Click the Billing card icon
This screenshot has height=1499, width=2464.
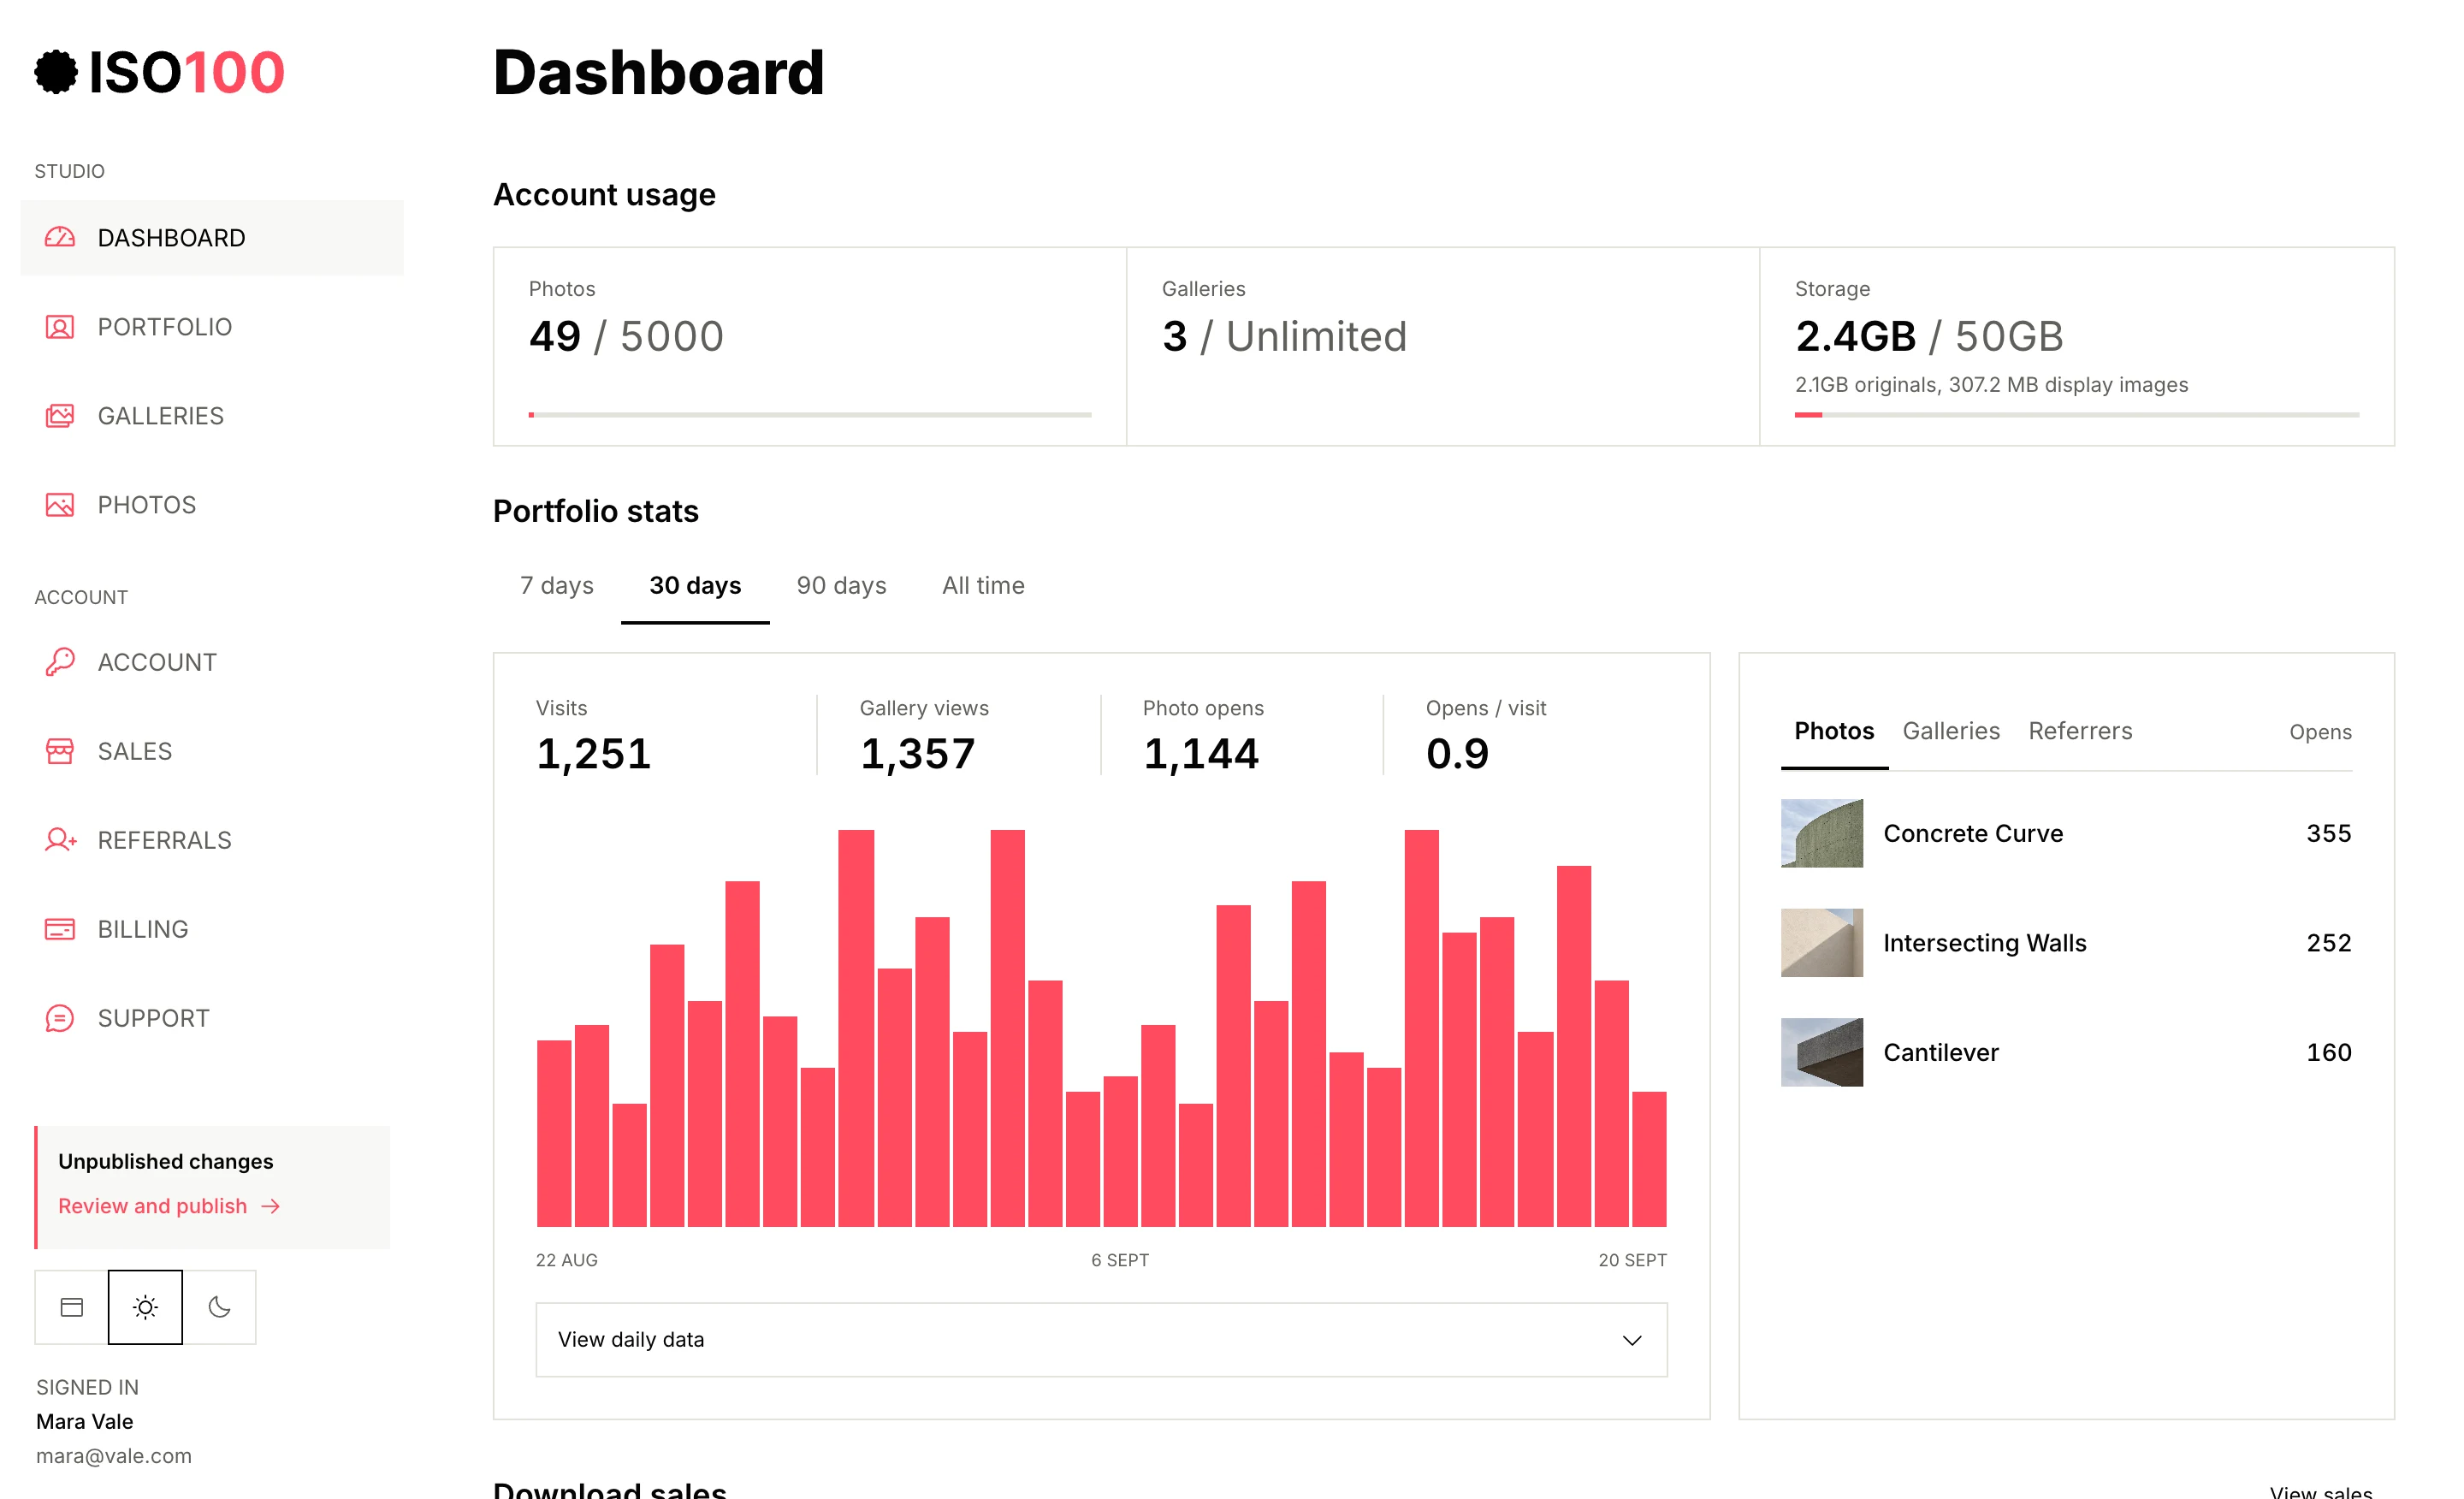click(x=60, y=929)
